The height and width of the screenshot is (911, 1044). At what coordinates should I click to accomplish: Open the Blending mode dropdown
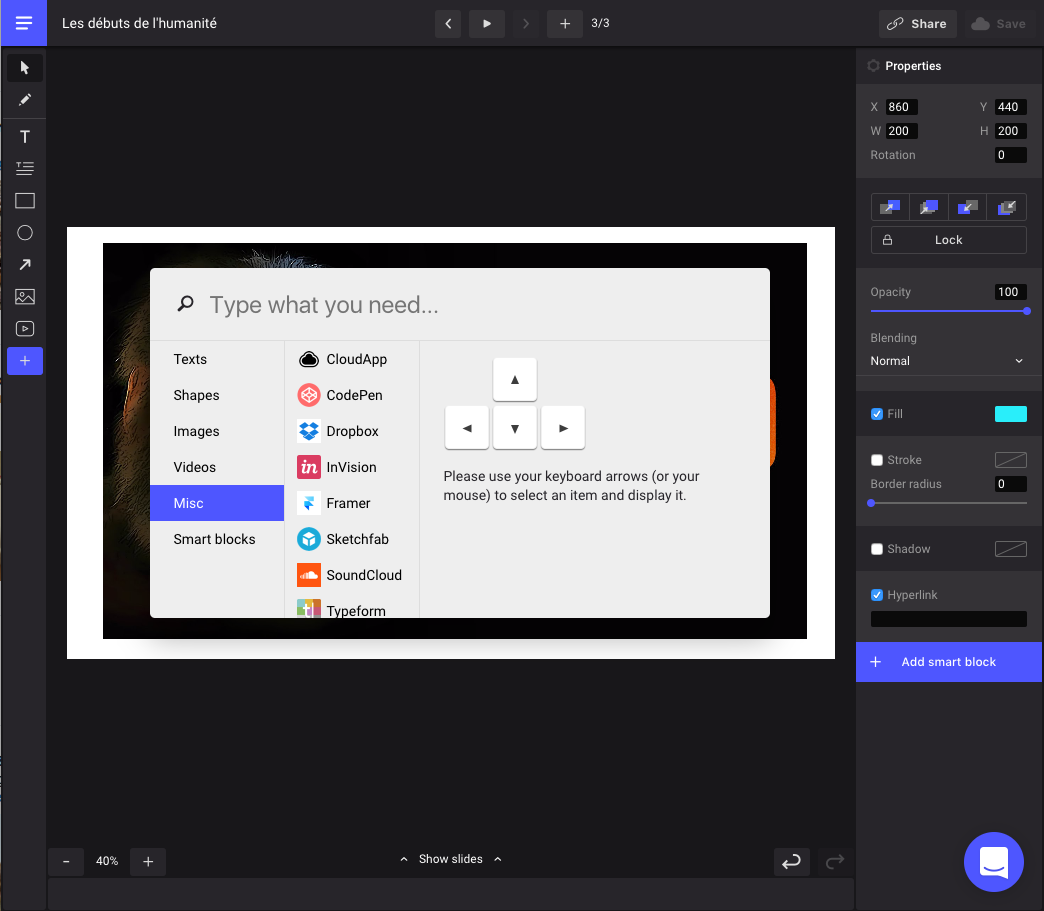pos(947,361)
